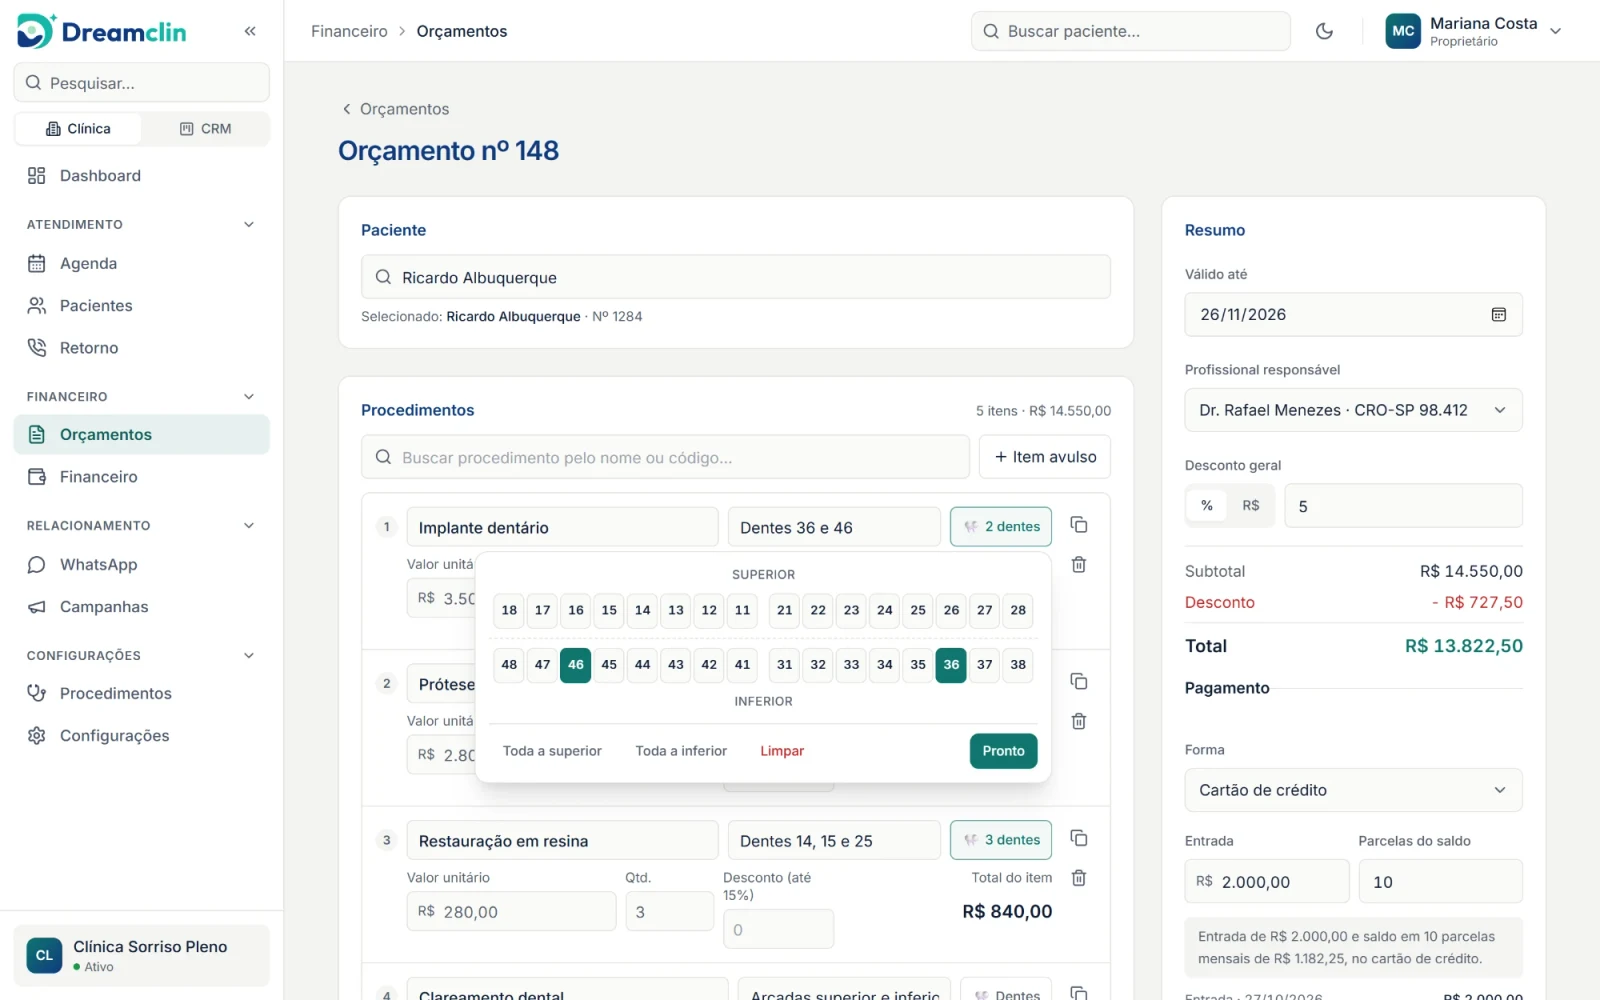Select tooth 31

click(x=785, y=665)
